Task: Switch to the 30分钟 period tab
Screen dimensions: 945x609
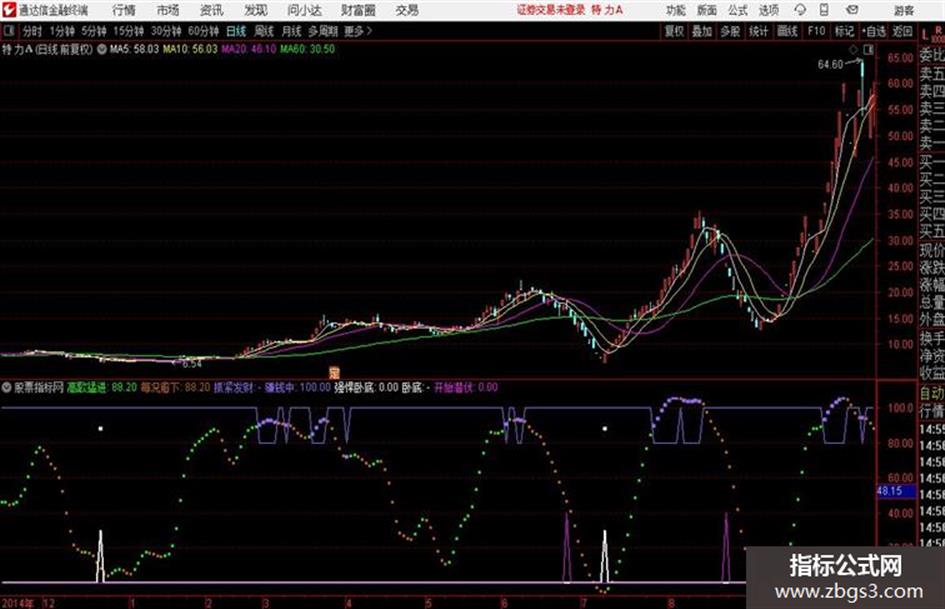Action: click(x=166, y=31)
